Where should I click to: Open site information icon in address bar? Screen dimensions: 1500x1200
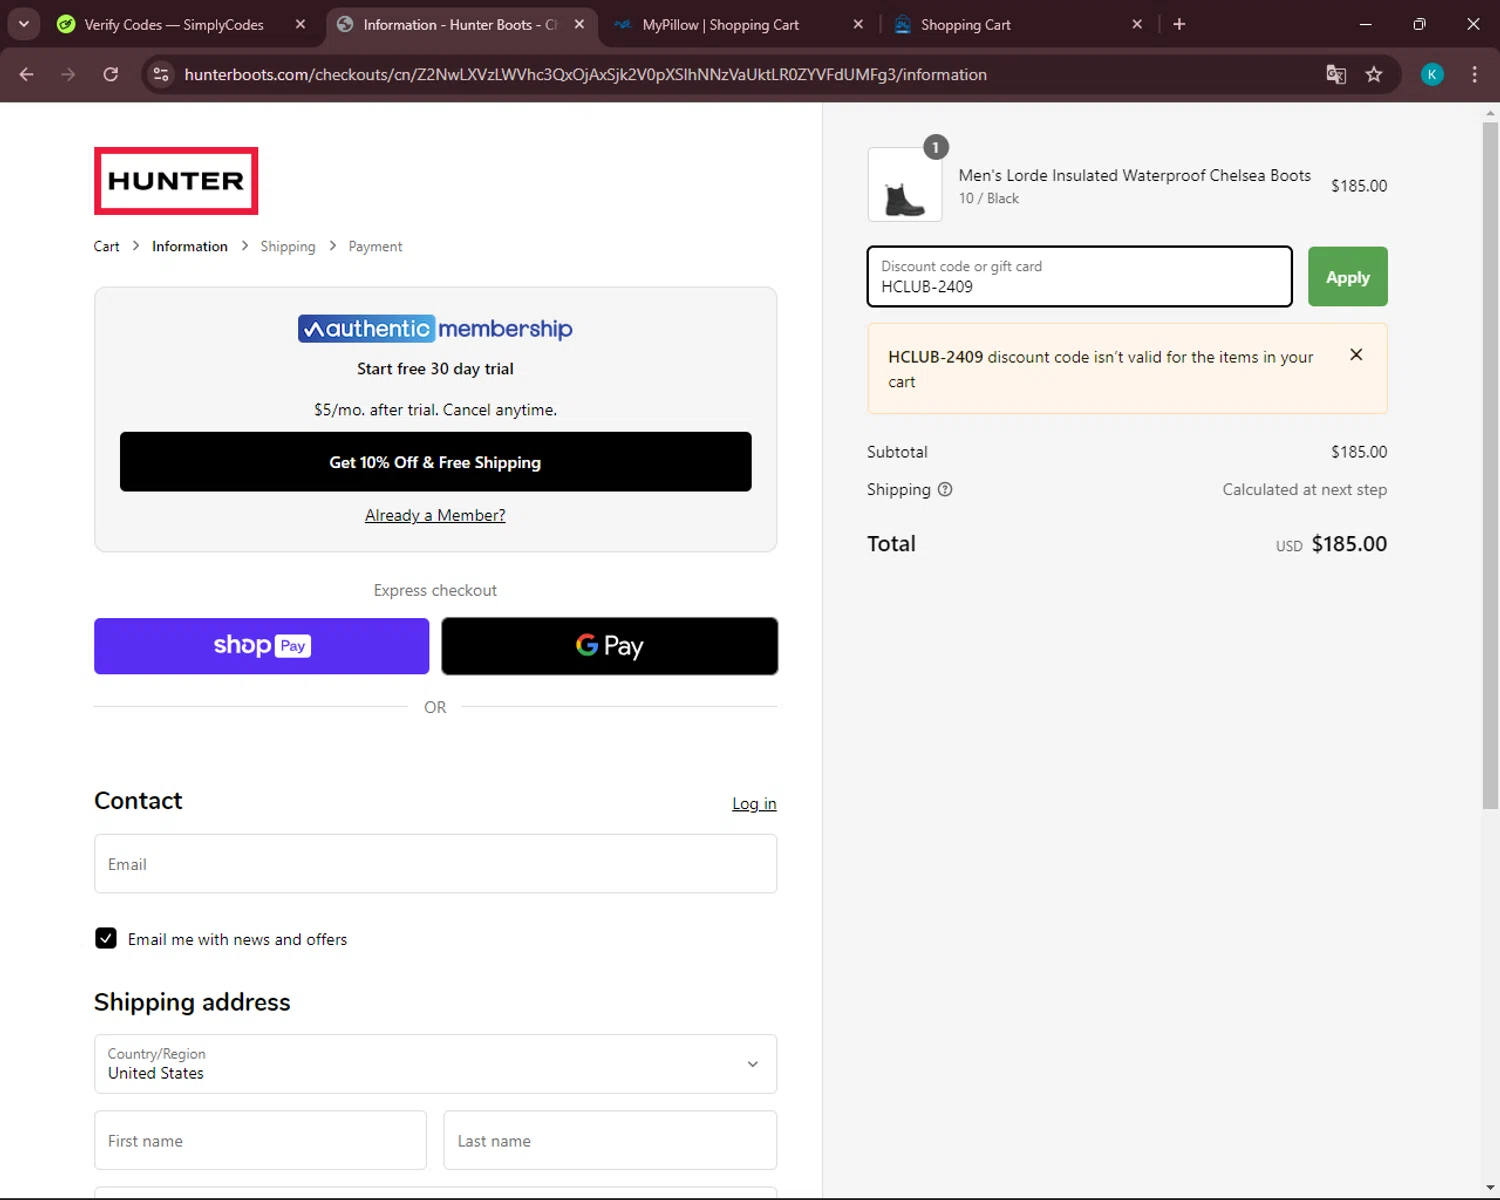[x=161, y=74]
